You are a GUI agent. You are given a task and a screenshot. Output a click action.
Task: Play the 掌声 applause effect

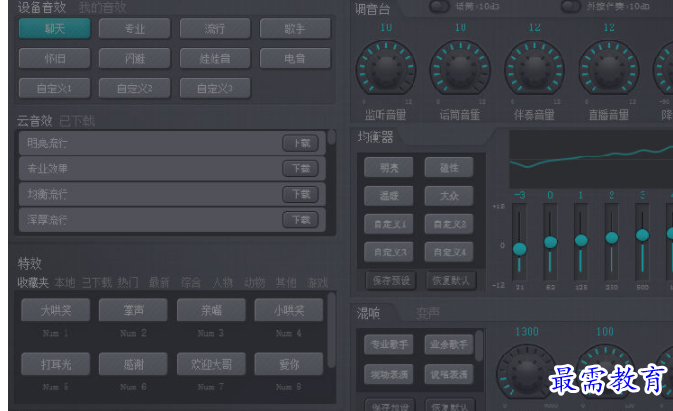(x=133, y=310)
